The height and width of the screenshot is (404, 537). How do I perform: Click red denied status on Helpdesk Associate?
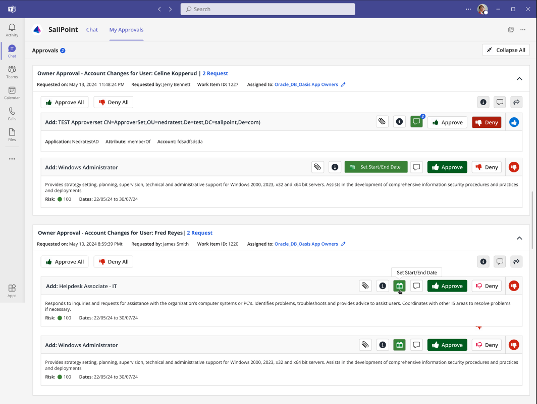tap(514, 286)
